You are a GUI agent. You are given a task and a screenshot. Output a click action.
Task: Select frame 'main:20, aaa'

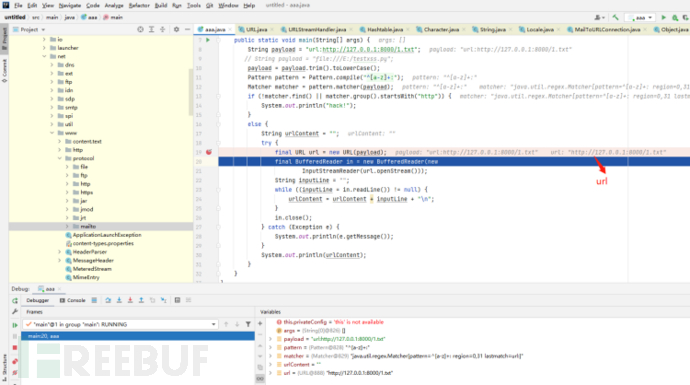(x=138, y=336)
